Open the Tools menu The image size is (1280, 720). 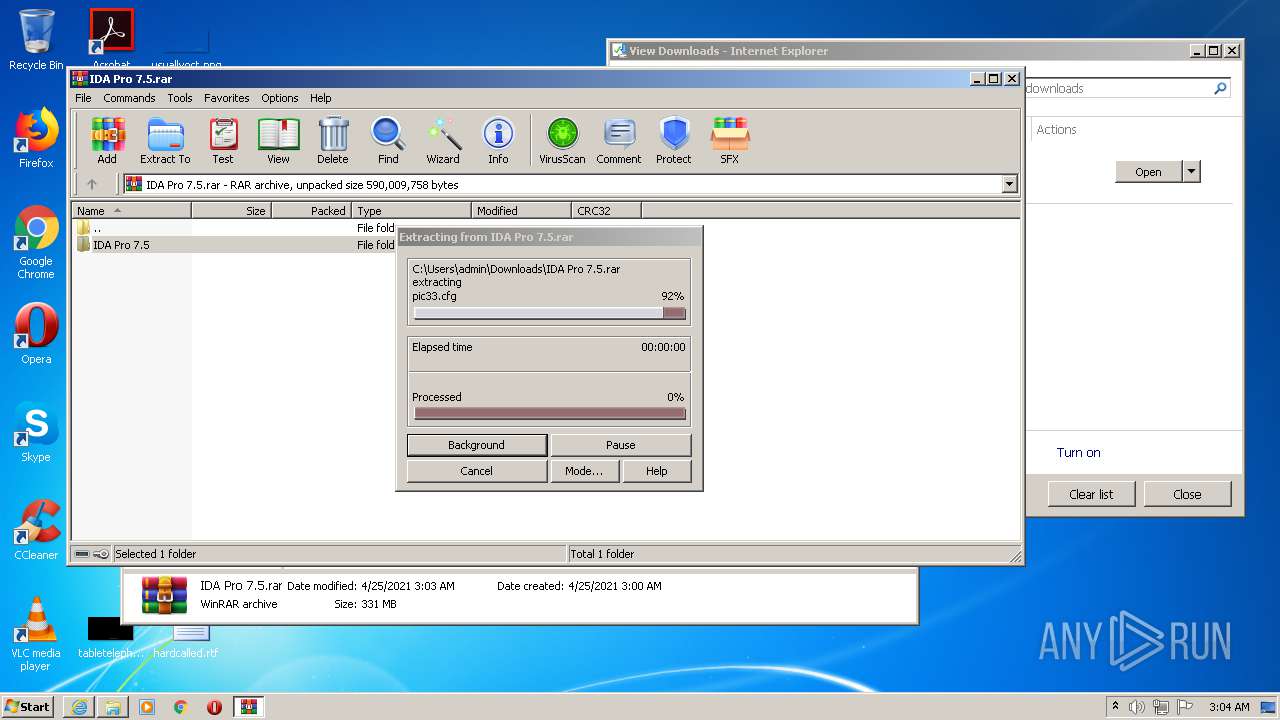(x=180, y=98)
